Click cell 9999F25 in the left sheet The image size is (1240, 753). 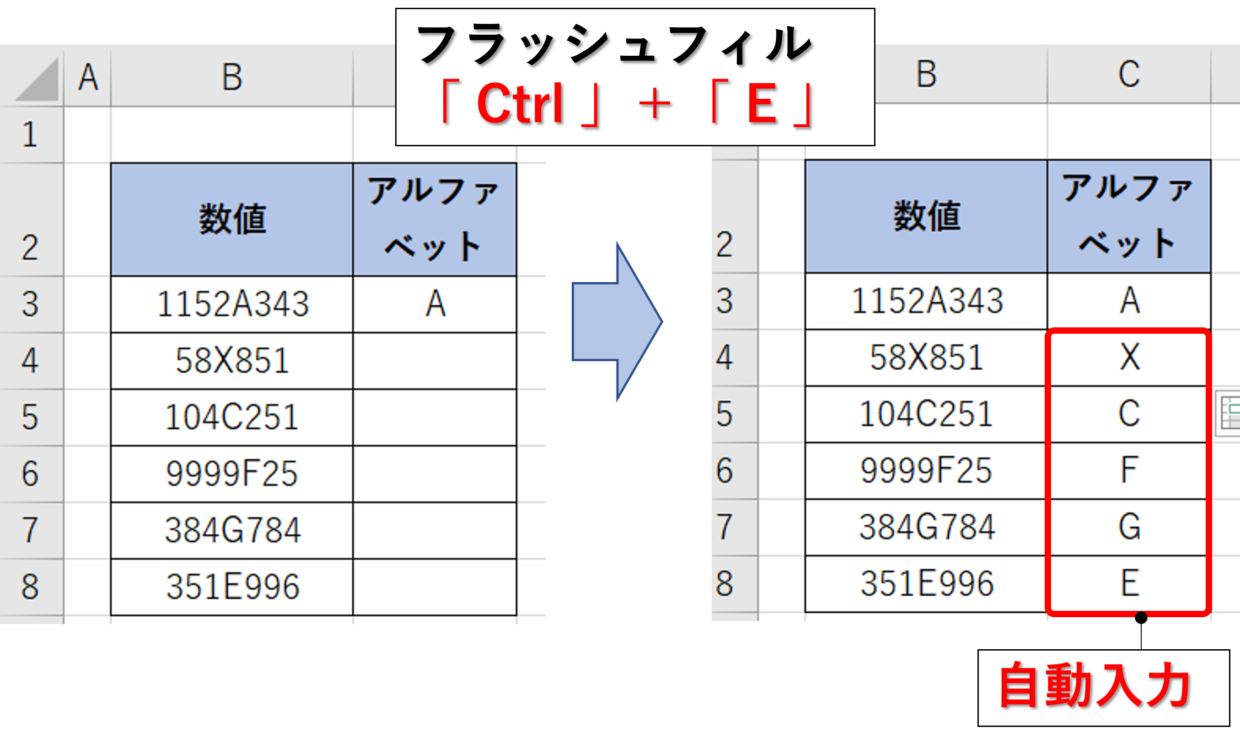point(232,474)
